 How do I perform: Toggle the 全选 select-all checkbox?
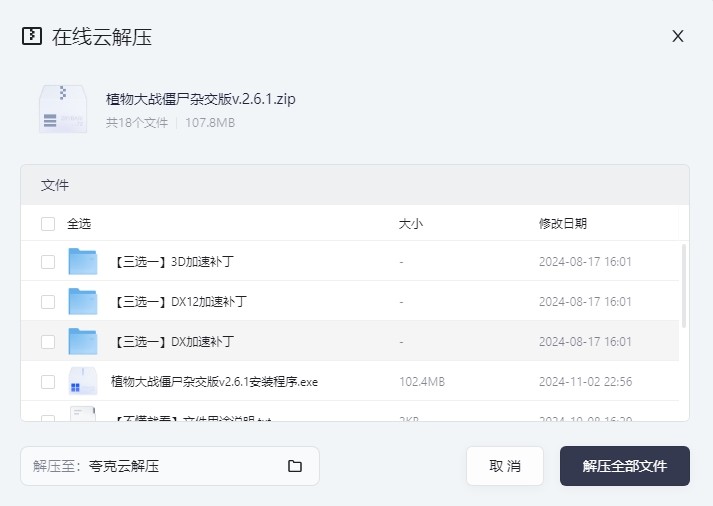point(48,224)
